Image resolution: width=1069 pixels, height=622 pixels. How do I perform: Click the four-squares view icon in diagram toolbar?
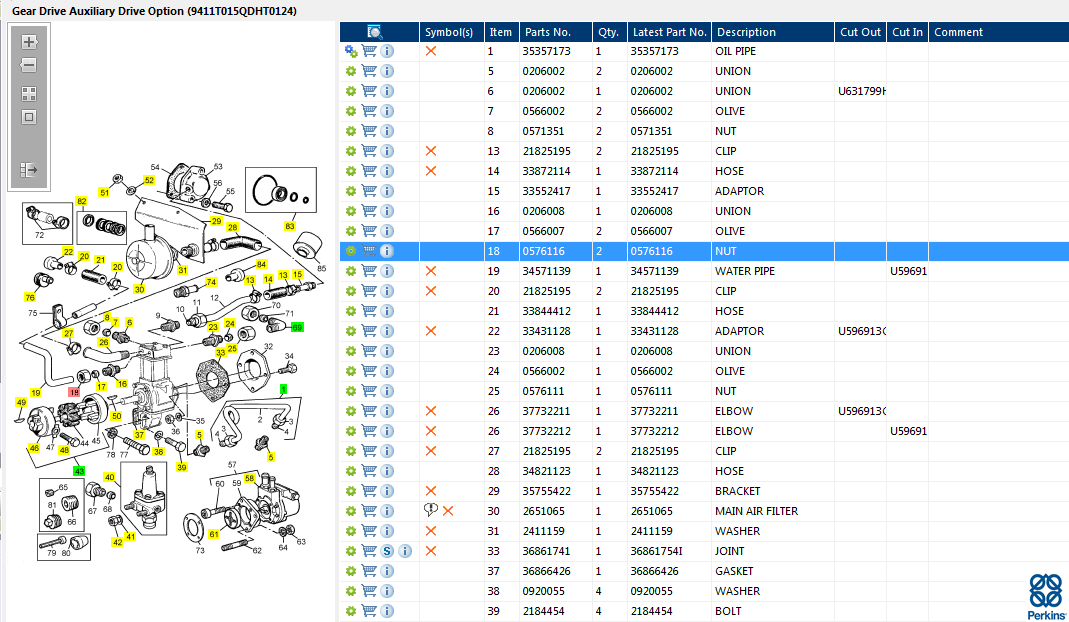click(29, 94)
